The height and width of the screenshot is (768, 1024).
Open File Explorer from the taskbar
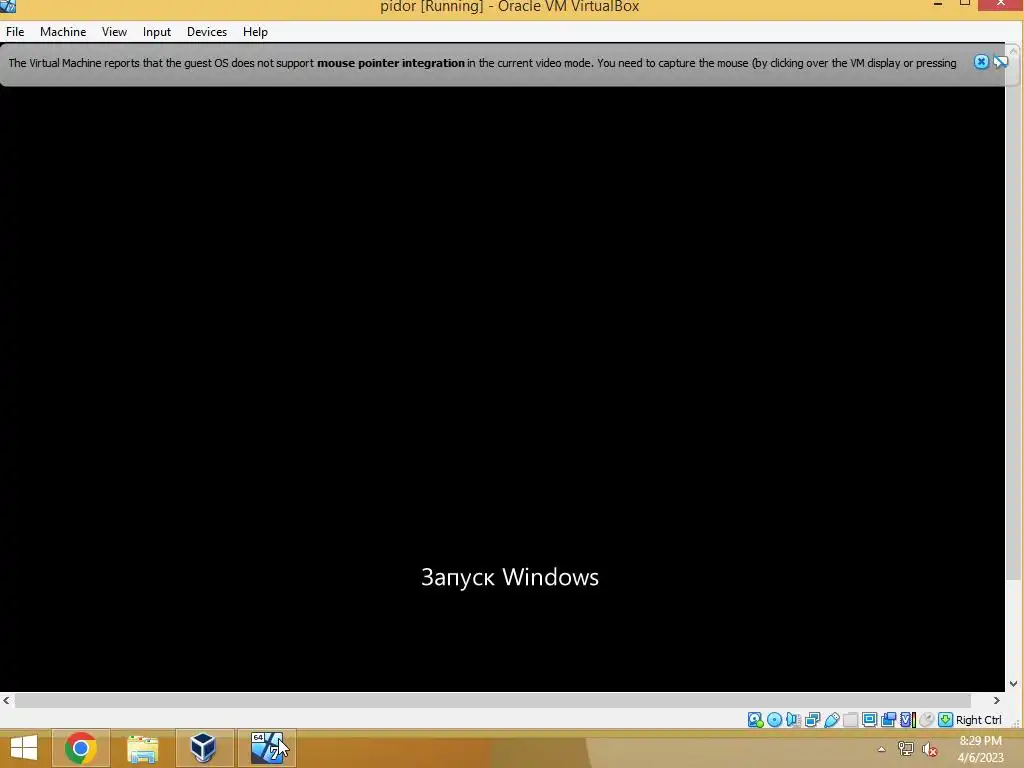(x=142, y=748)
